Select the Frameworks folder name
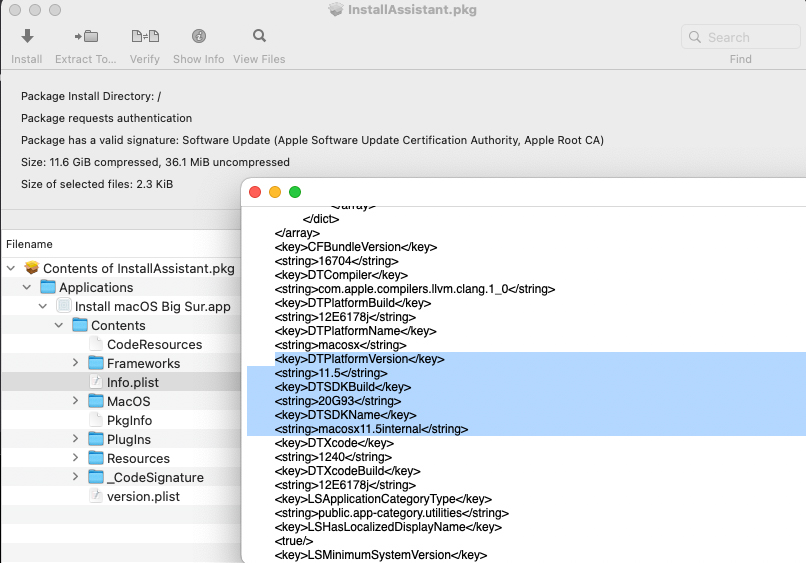 (x=143, y=363)
